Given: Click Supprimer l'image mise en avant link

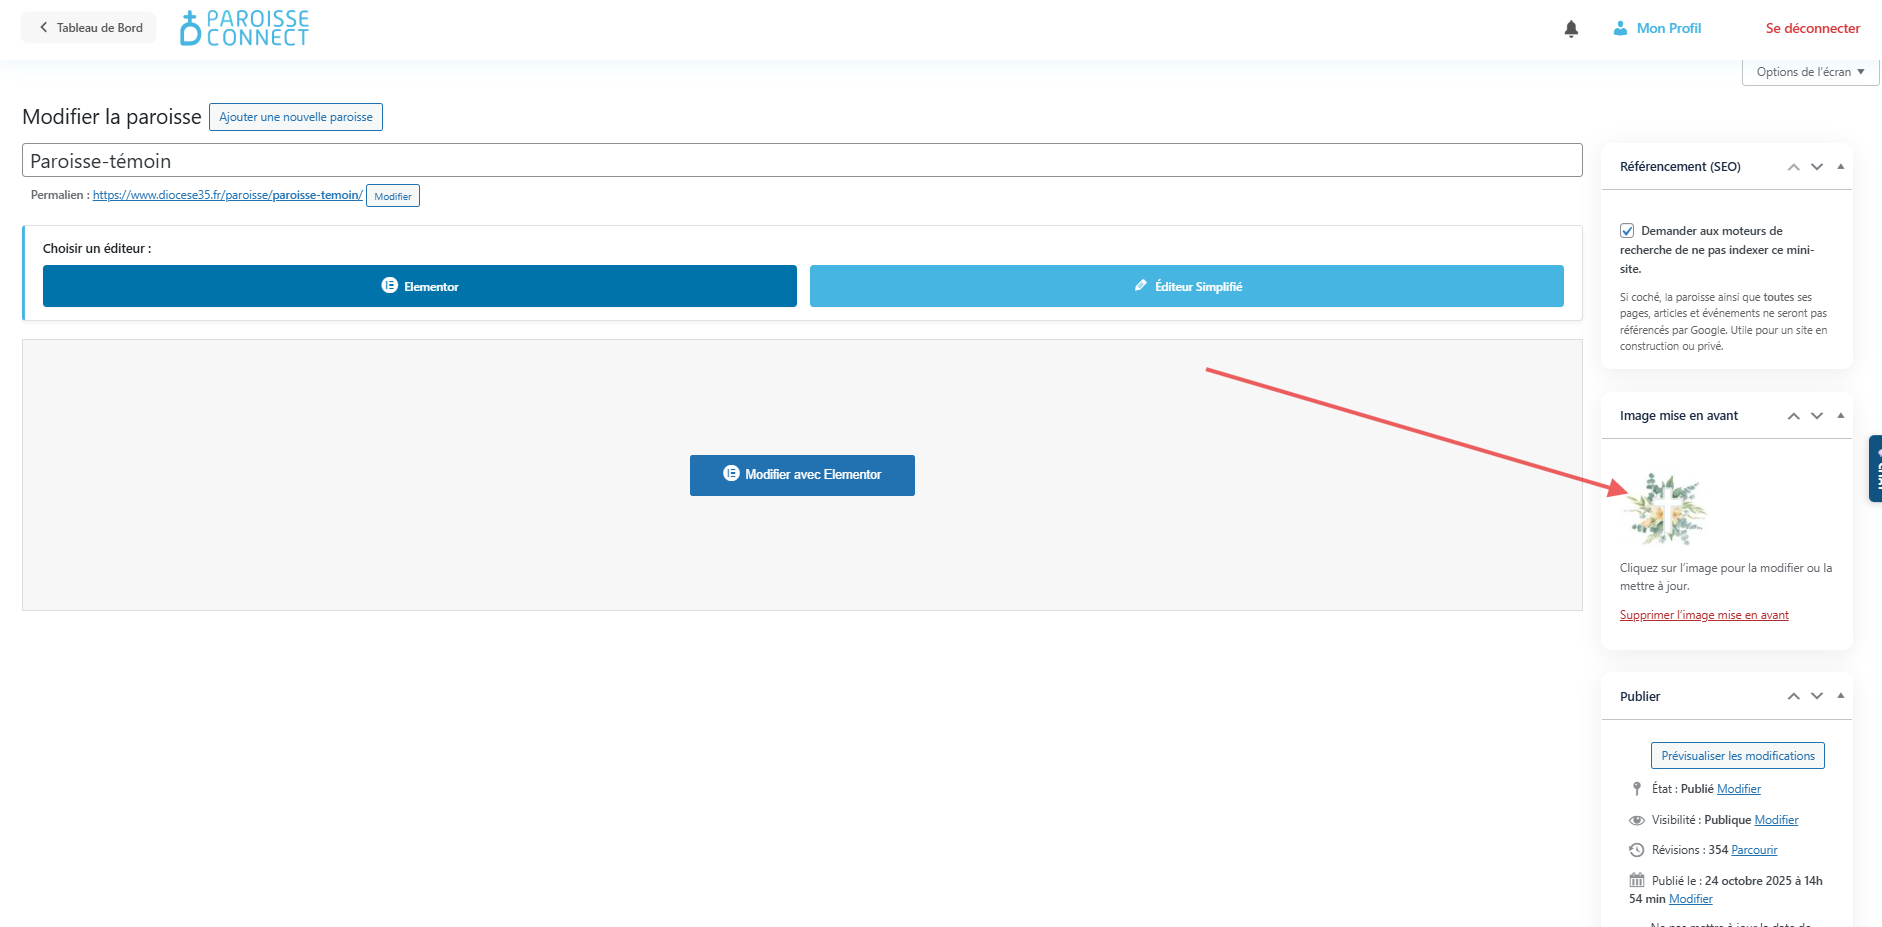Looking at the screenshot, I should 1704,615.
